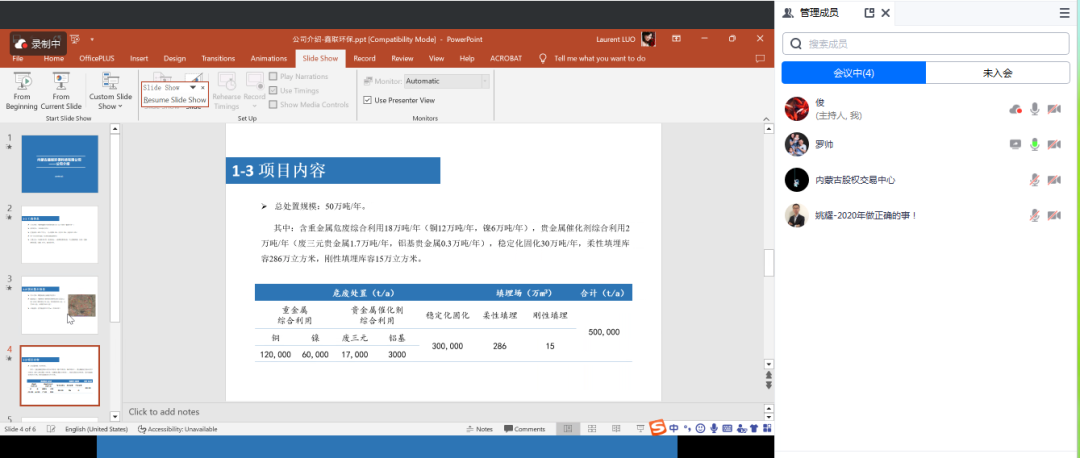The image size is (1080, 458).
Task: Toggle the Notes pane in status bar
Action: tap(479, 429)
